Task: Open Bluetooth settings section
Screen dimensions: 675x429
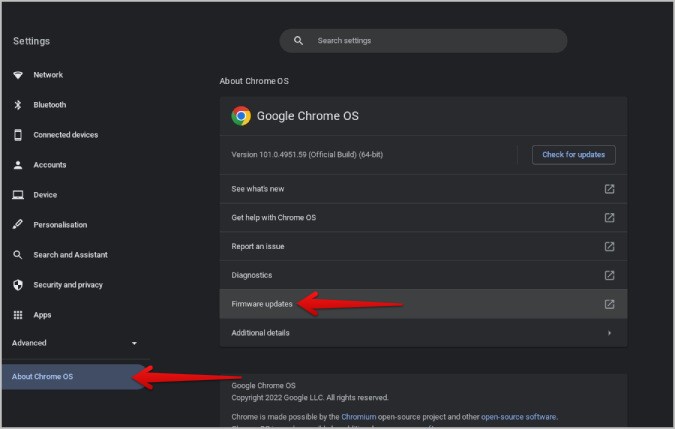Action: pyautogui.click(x=50, y=105)
